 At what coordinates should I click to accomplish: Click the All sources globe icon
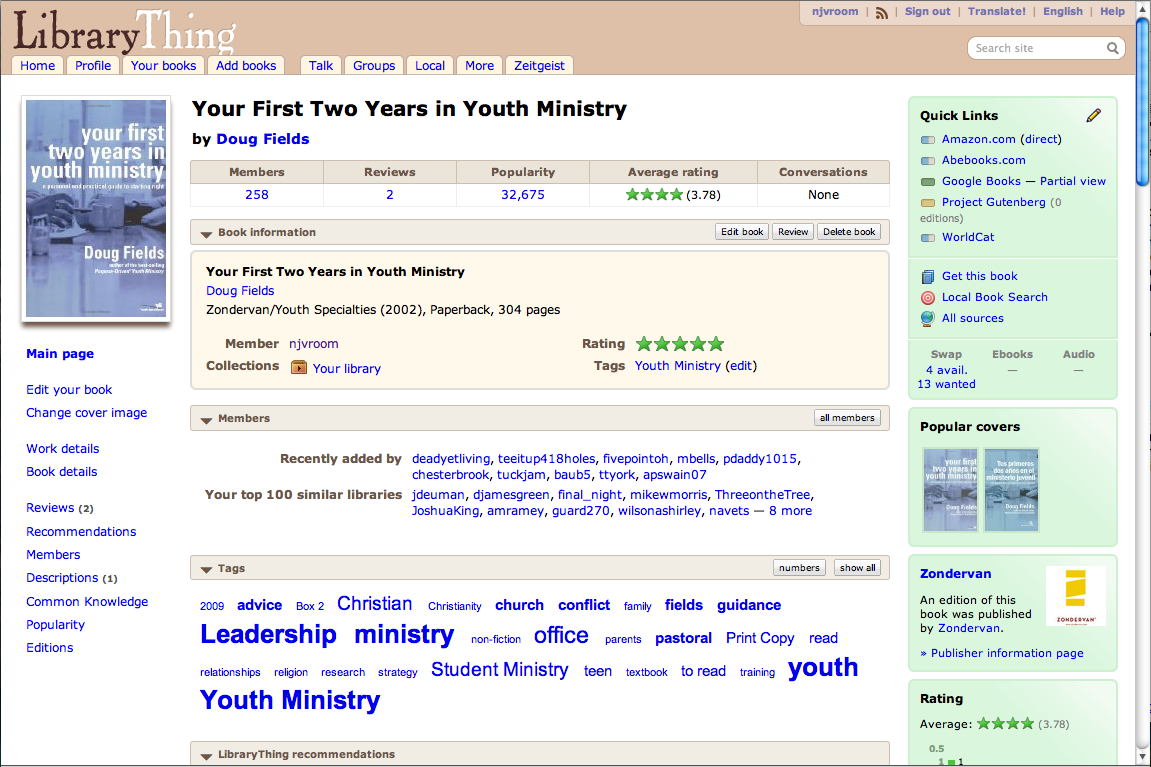click(927, 318)
